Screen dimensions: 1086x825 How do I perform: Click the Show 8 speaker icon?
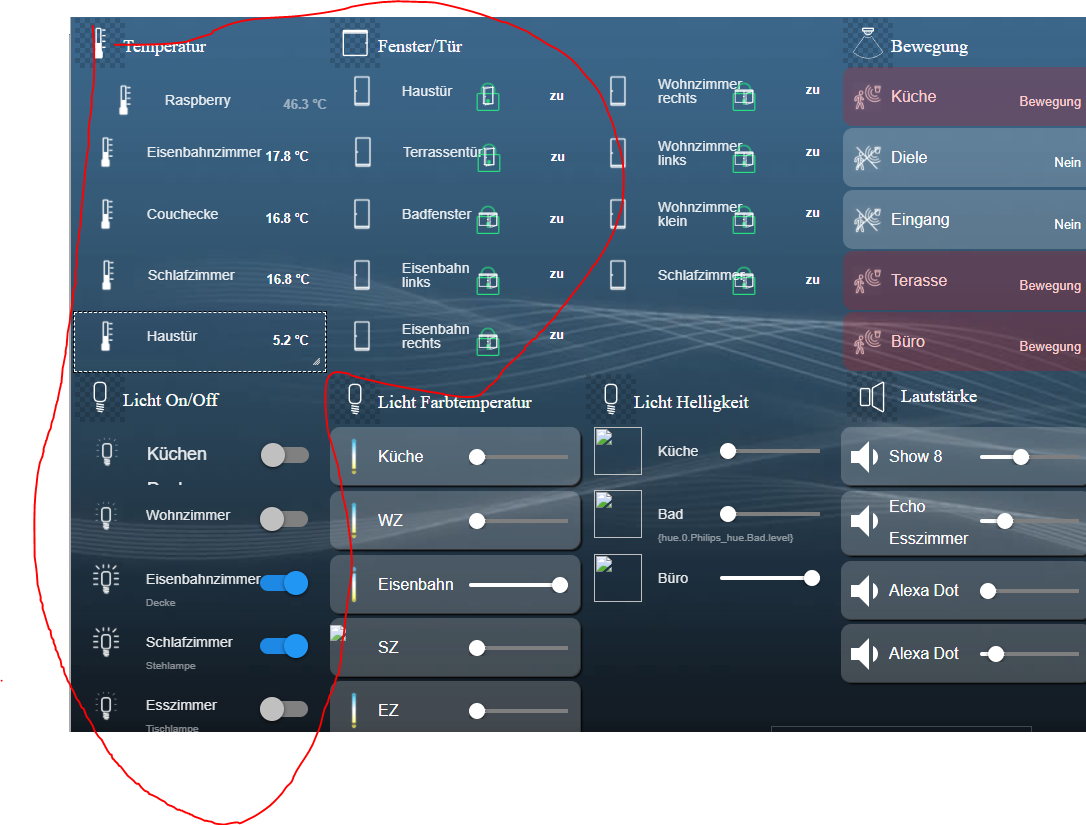864,457
